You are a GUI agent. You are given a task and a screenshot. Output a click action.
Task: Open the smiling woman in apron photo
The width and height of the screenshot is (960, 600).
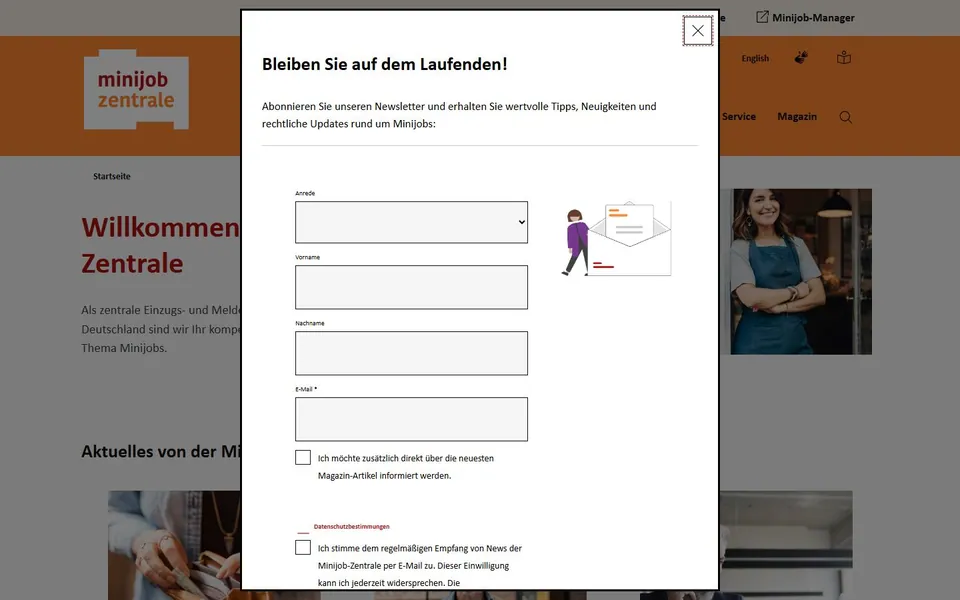pos(796,271)
